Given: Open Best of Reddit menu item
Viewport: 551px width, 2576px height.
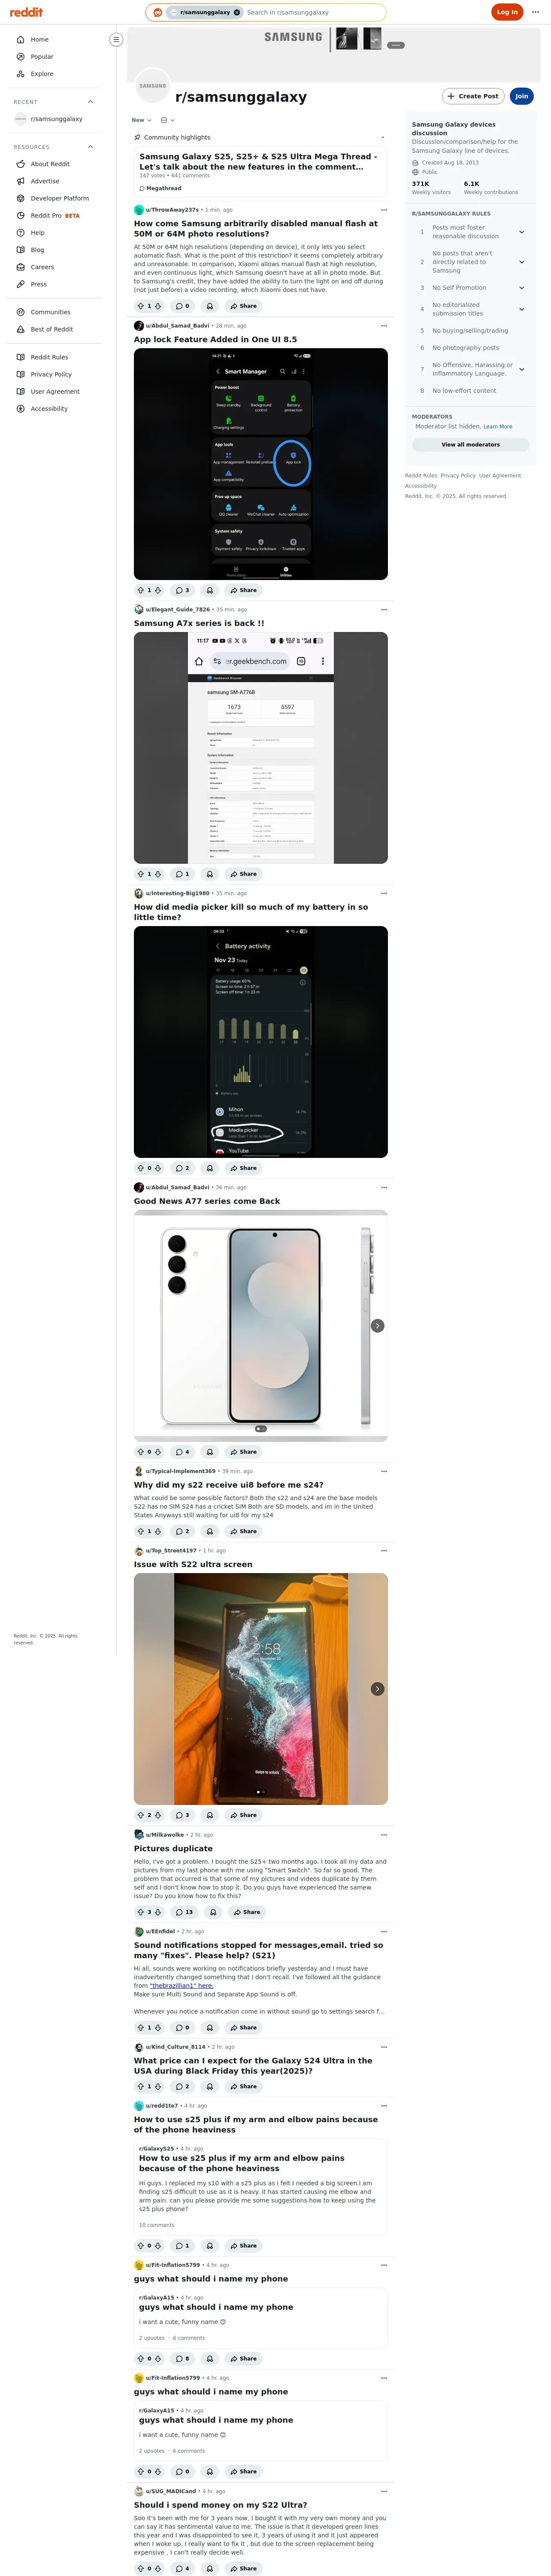Looking at the screenshot, I should [x=51, y=329].
